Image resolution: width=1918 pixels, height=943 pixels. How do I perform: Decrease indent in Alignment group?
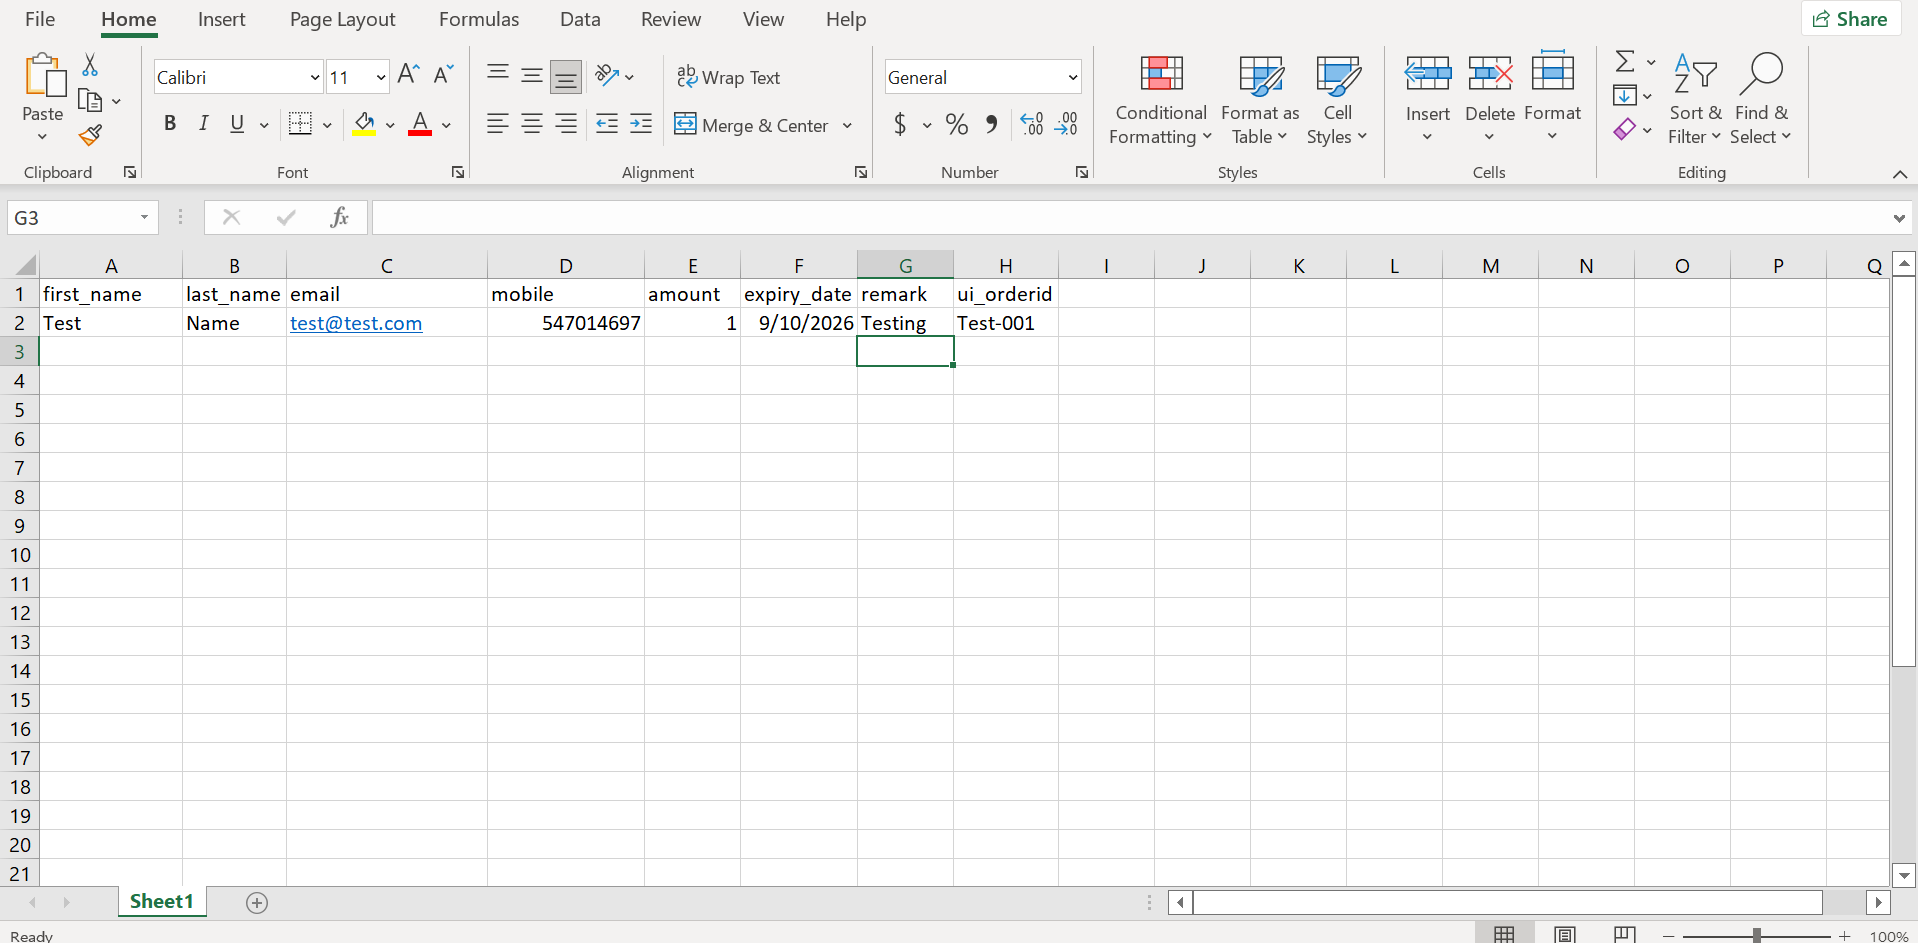(x=607, y=123)
